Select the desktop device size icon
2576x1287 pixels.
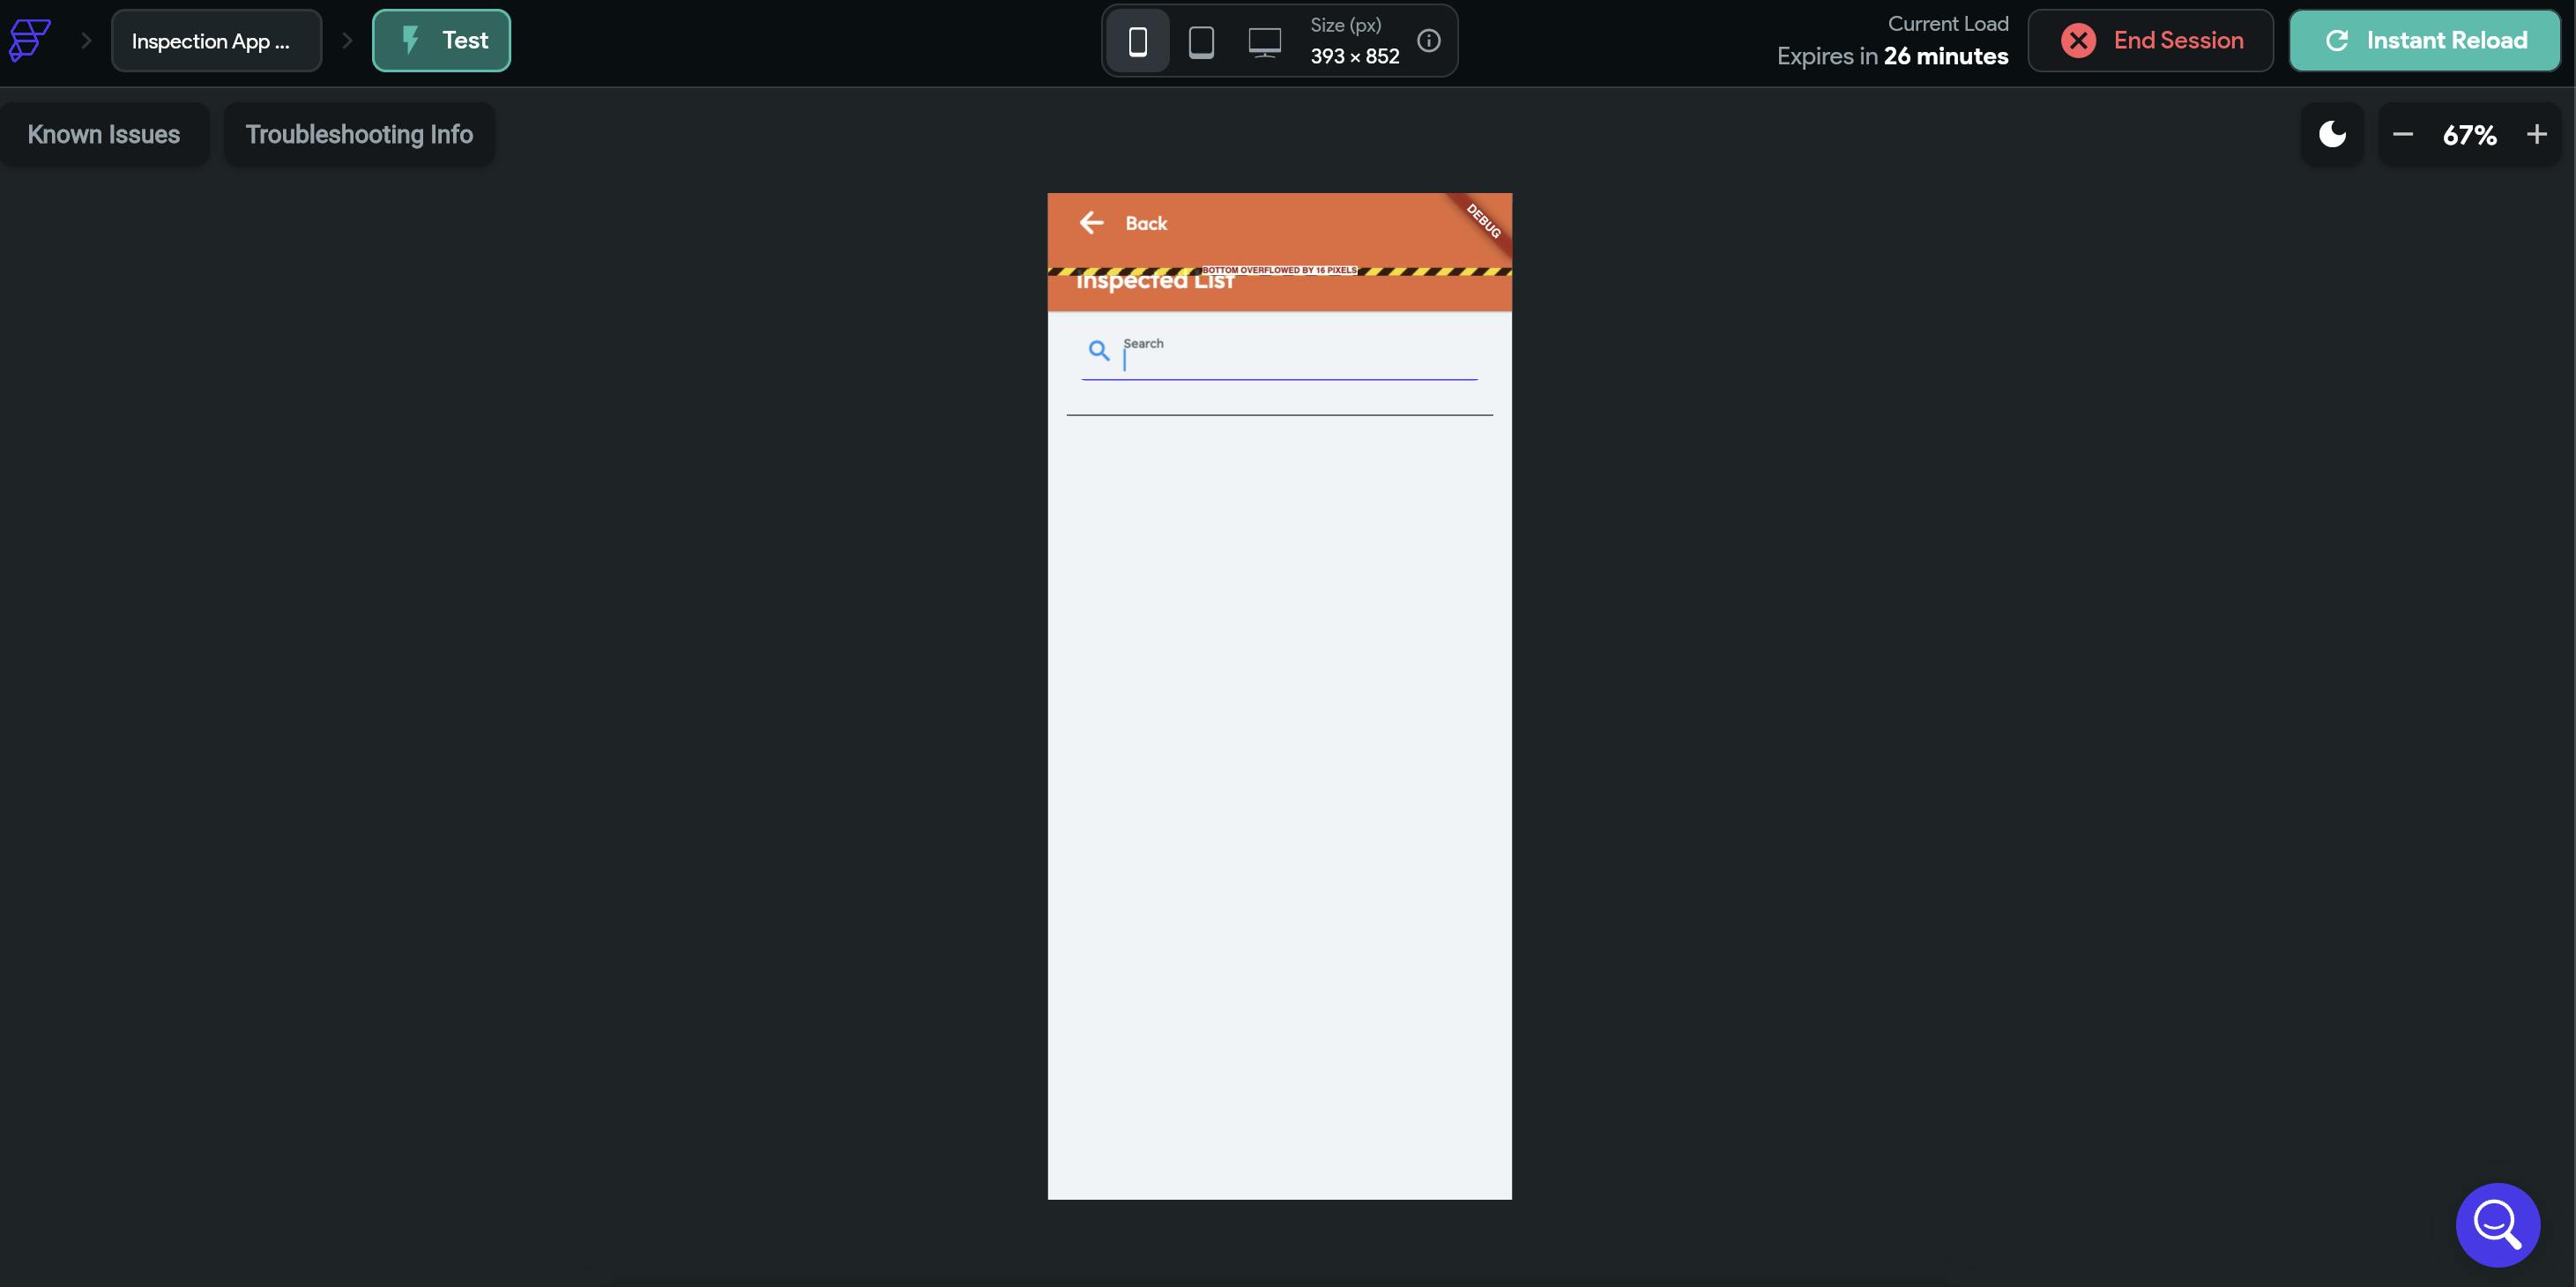click(1264, 41)
